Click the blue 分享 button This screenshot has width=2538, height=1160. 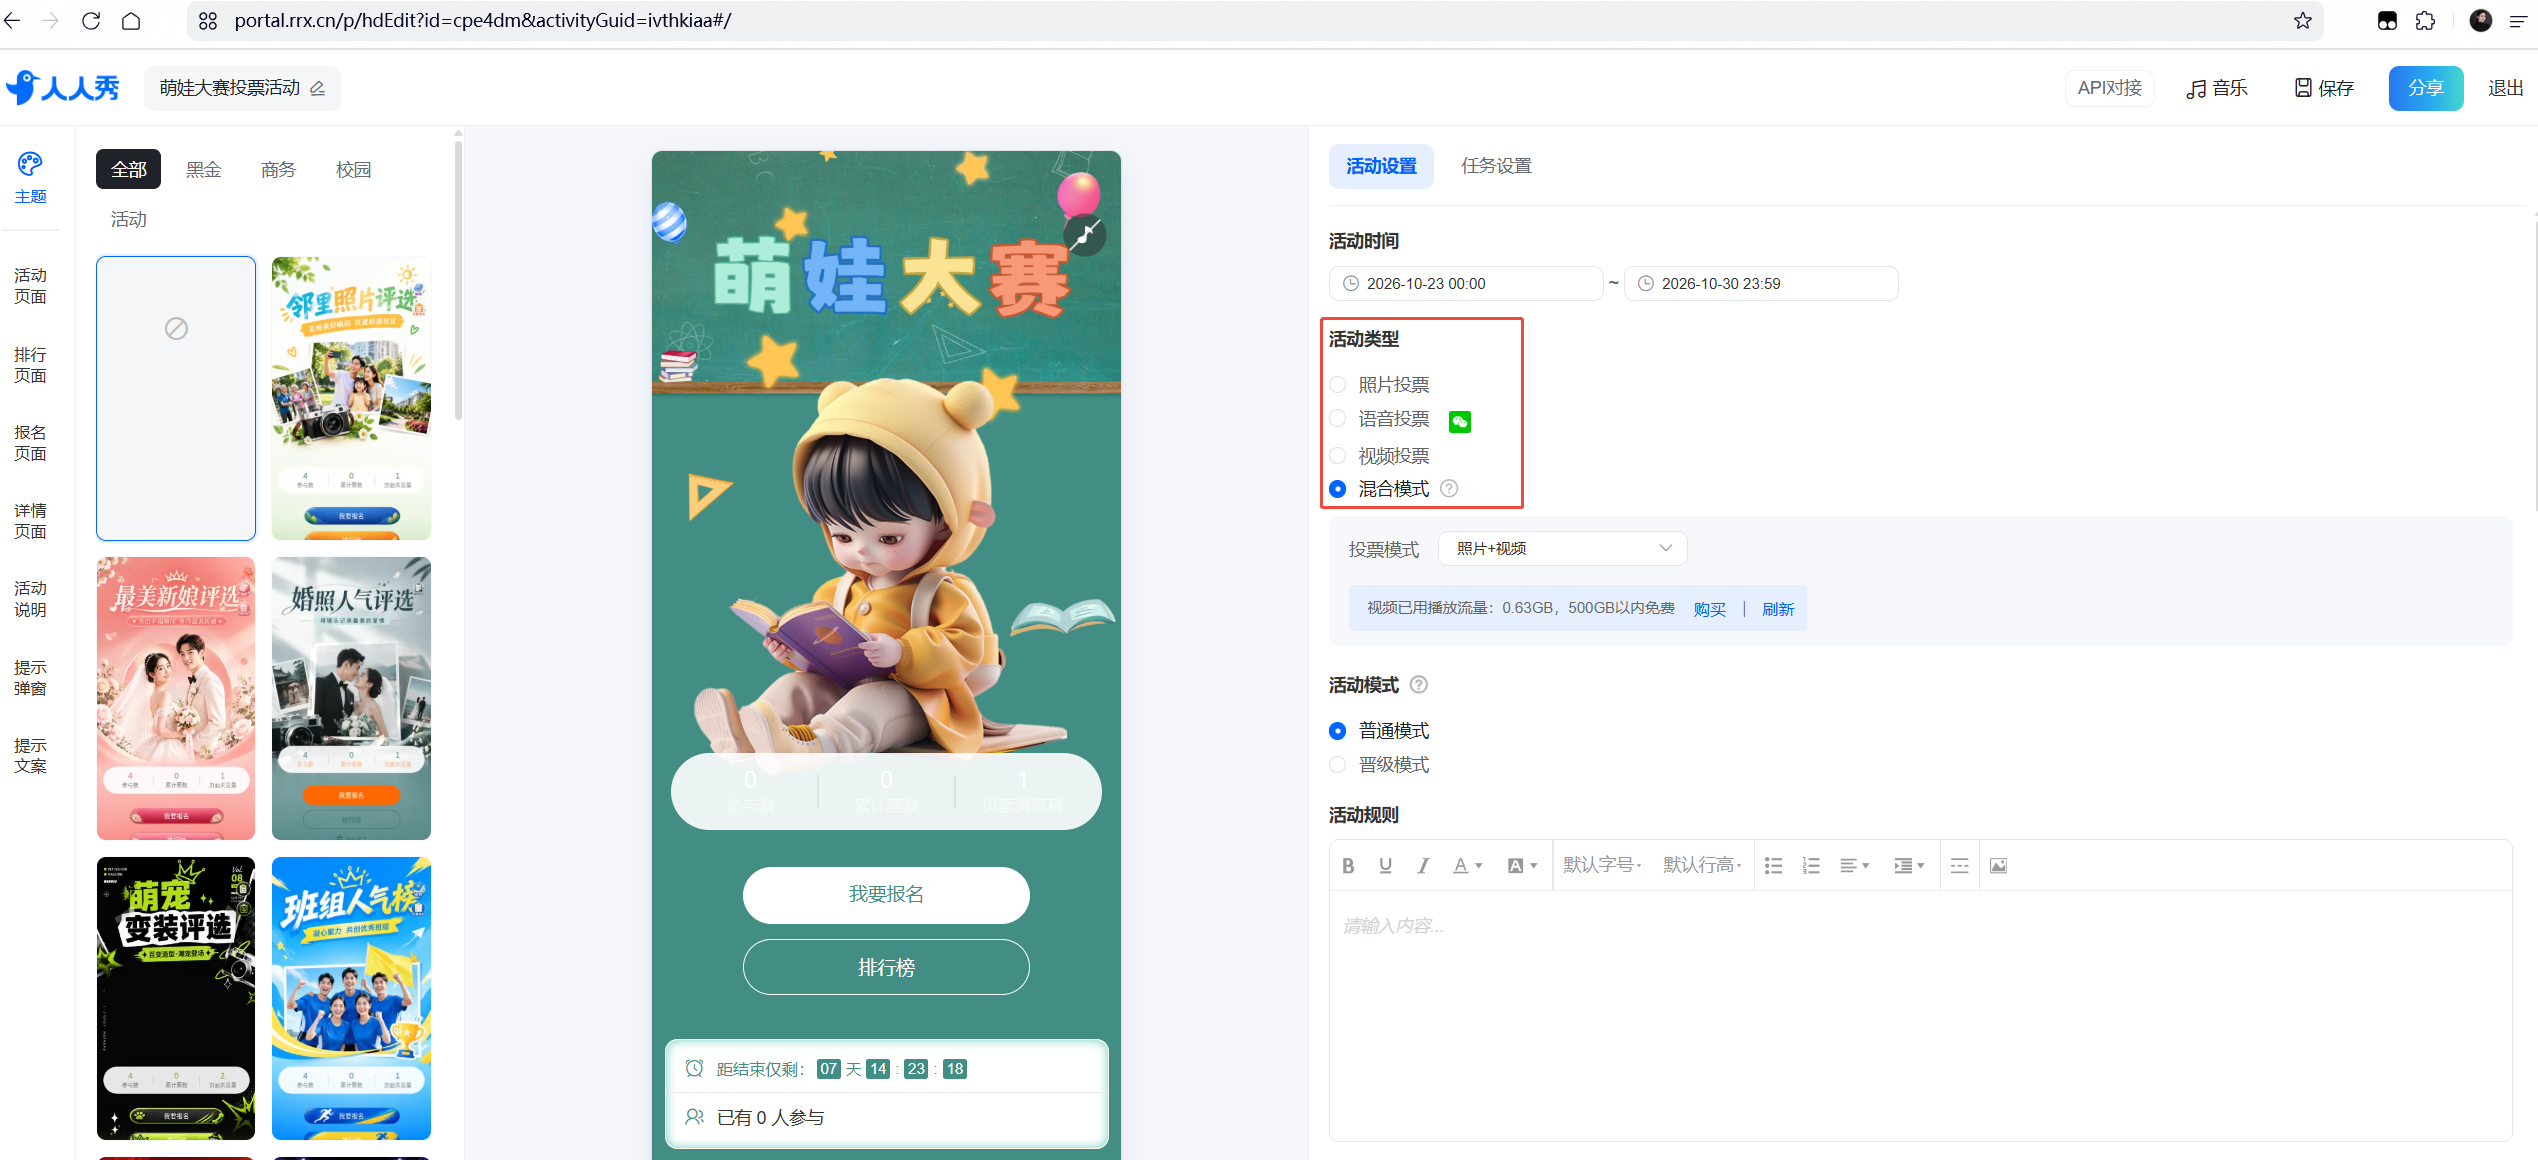pos(2425,89)
